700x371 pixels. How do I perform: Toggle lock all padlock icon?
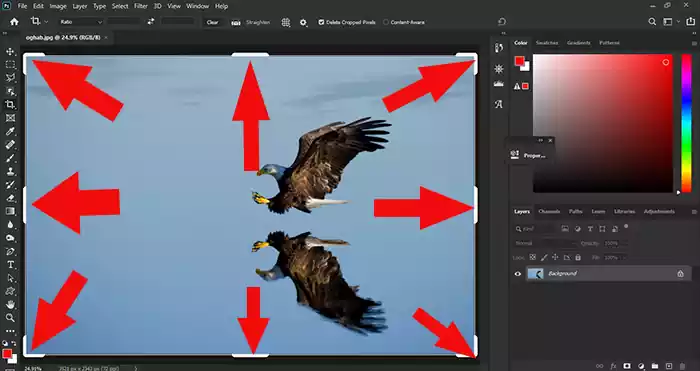coord(578,257)
